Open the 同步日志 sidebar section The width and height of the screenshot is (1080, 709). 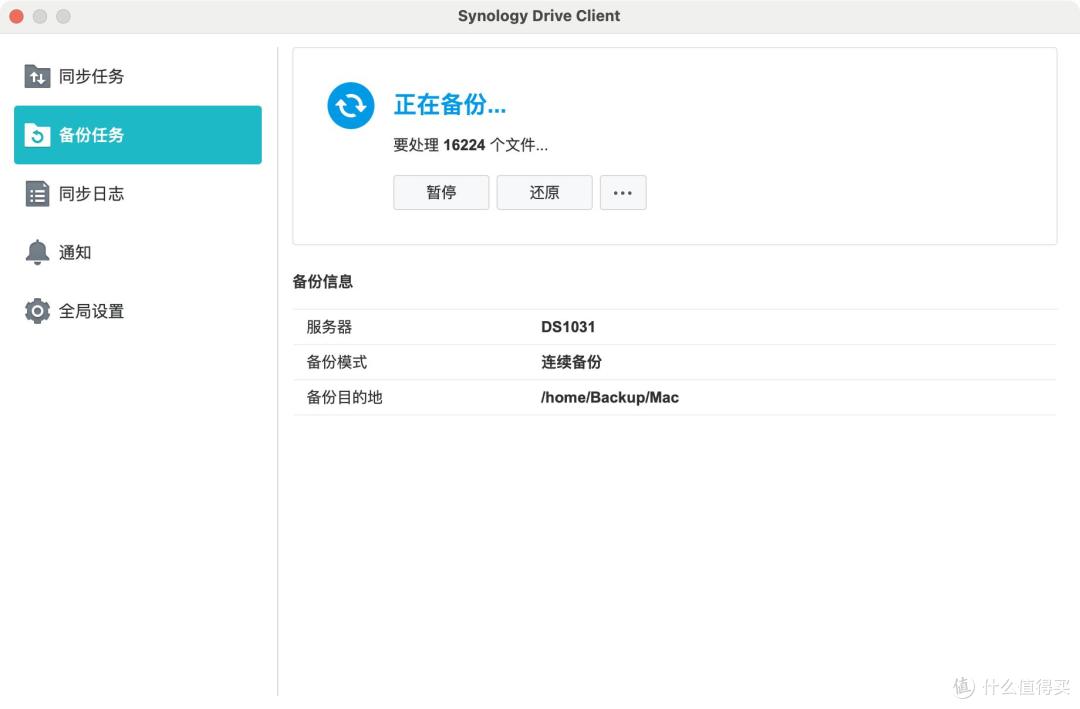coord(138,194)
